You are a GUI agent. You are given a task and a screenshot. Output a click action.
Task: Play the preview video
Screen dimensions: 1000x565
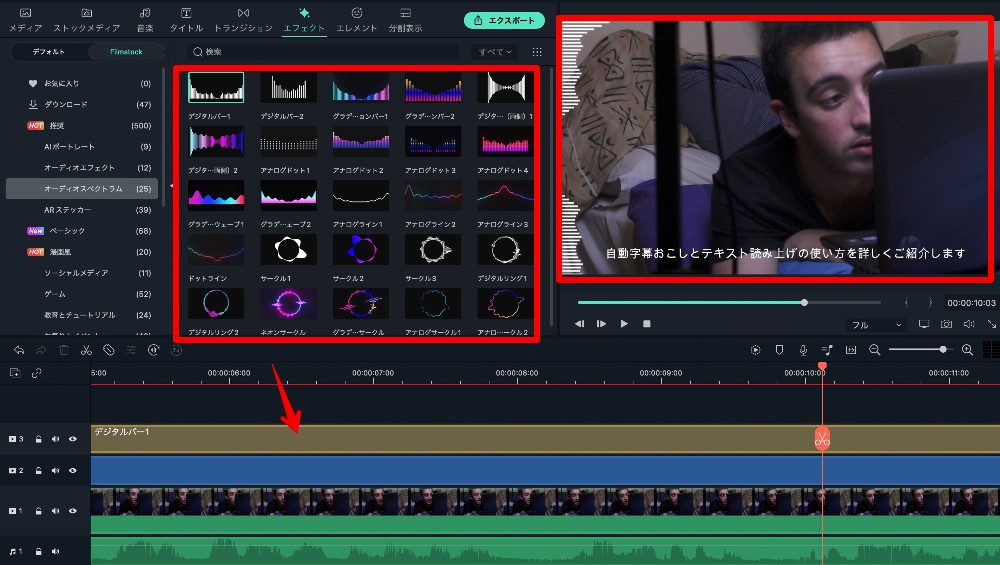(624, 324)
